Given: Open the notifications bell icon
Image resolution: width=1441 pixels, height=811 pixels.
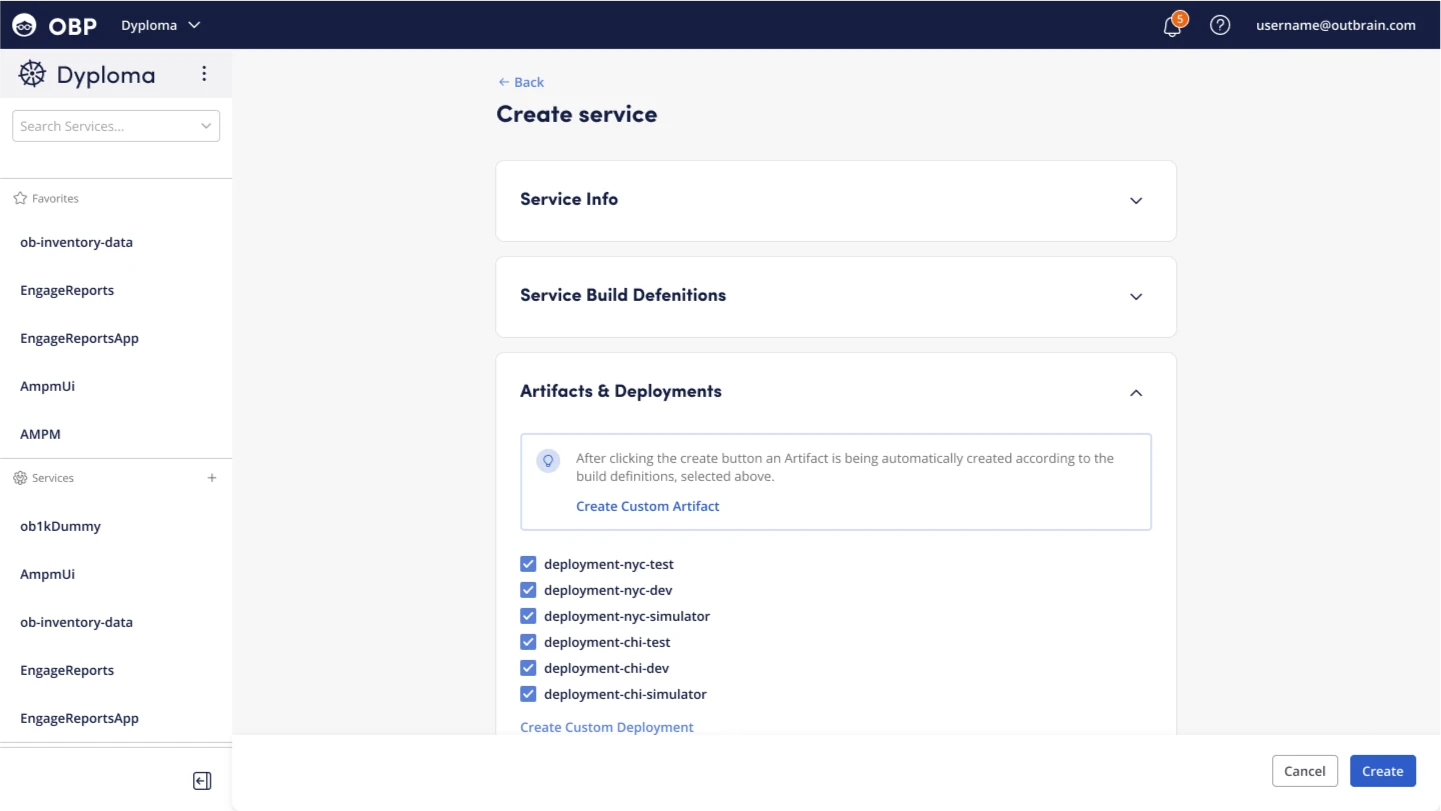Looking at the screenshot, I should pos(1172,26).
